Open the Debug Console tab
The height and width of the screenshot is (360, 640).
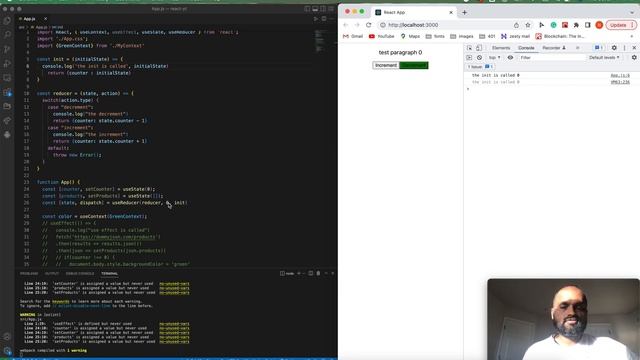pyautogui.click(x=80, y=273)
